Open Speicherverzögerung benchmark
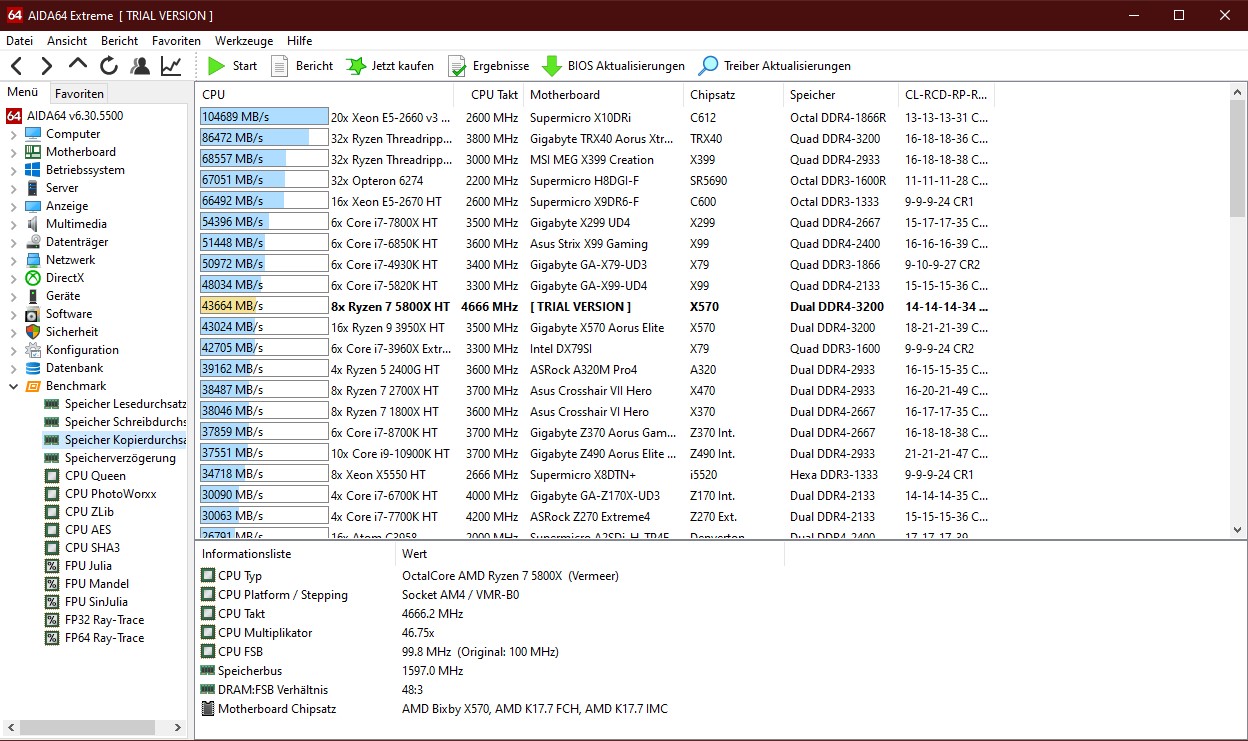 [110, 458]
